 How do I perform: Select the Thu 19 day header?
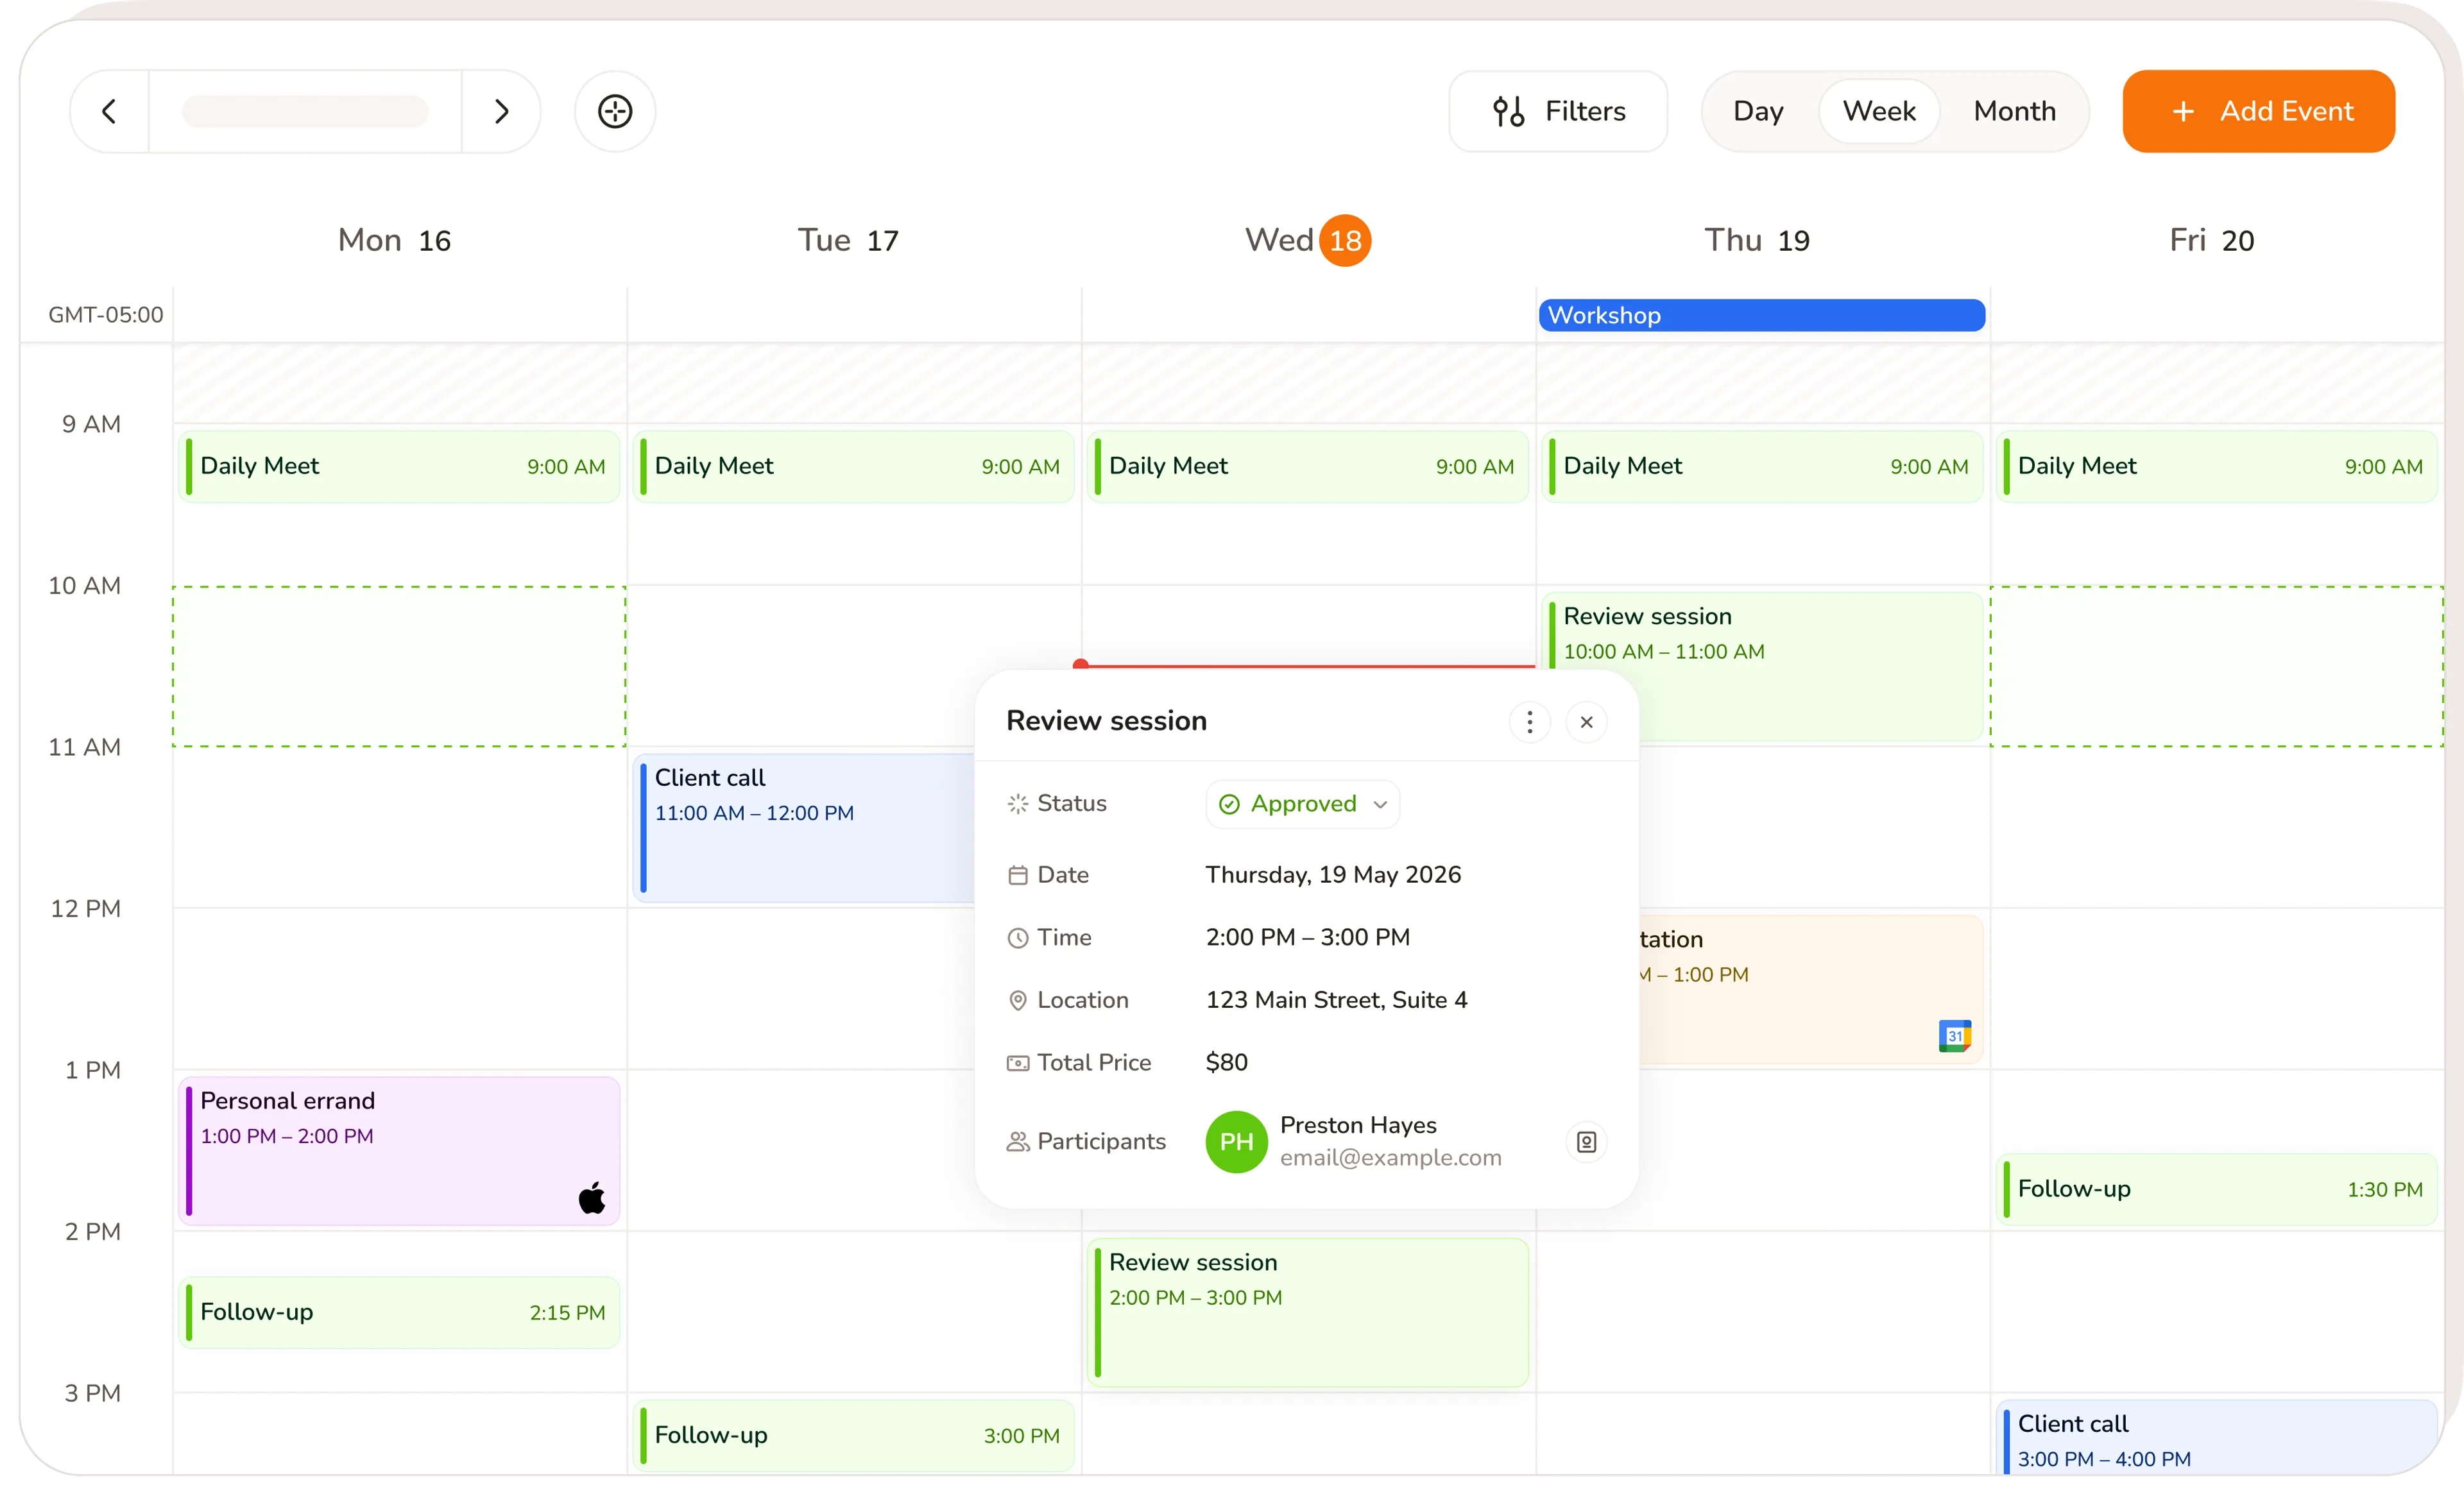1757,240
